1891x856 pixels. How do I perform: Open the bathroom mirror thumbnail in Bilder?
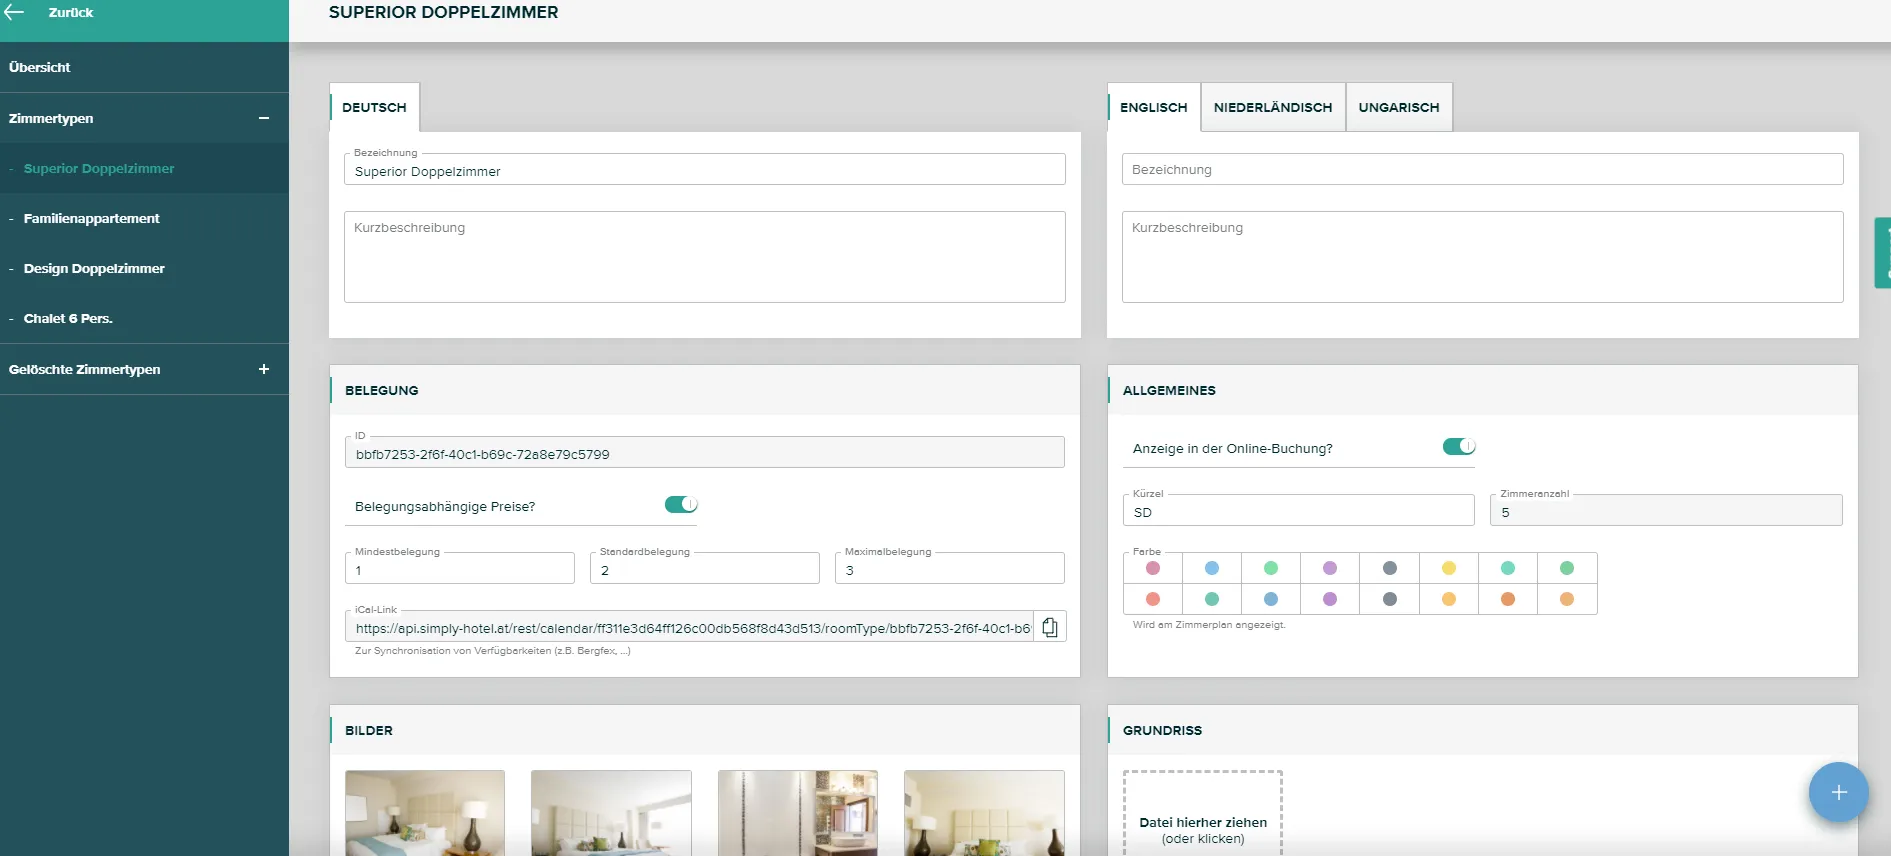[x=798, y=812]
